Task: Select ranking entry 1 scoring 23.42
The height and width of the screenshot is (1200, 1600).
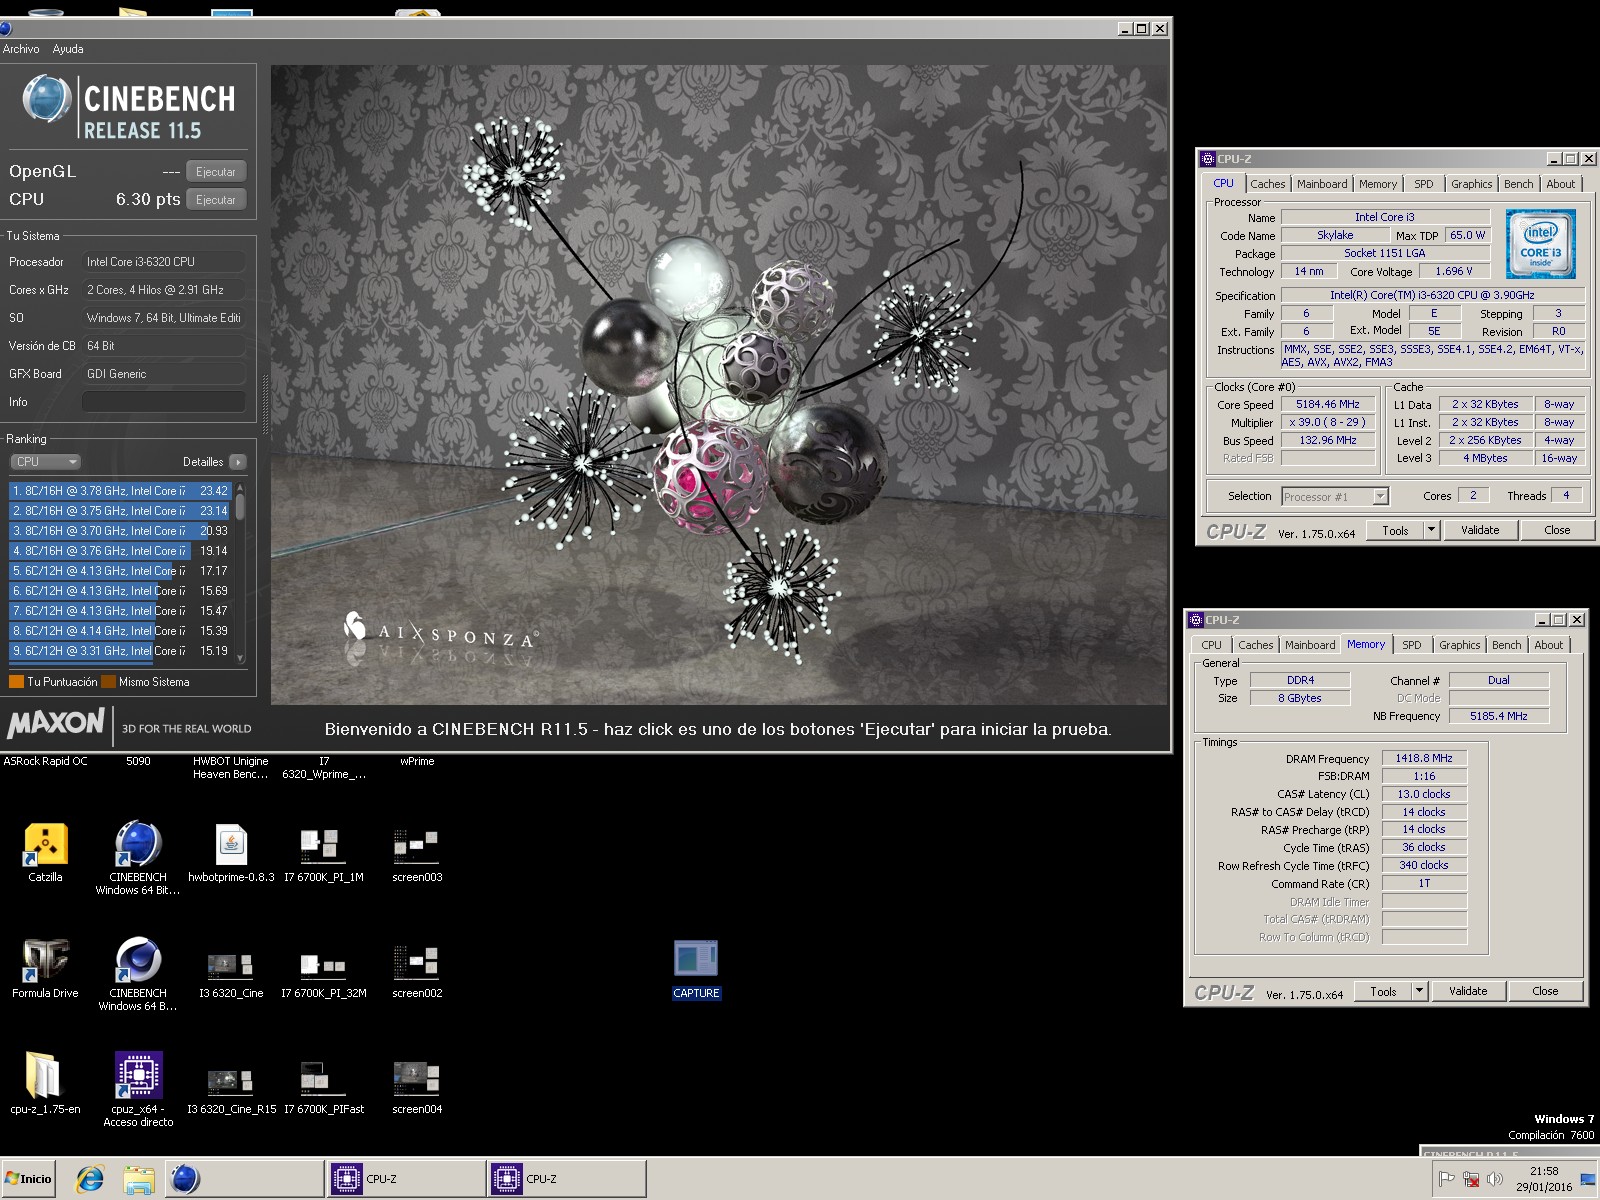Action: tap(121, 491)
